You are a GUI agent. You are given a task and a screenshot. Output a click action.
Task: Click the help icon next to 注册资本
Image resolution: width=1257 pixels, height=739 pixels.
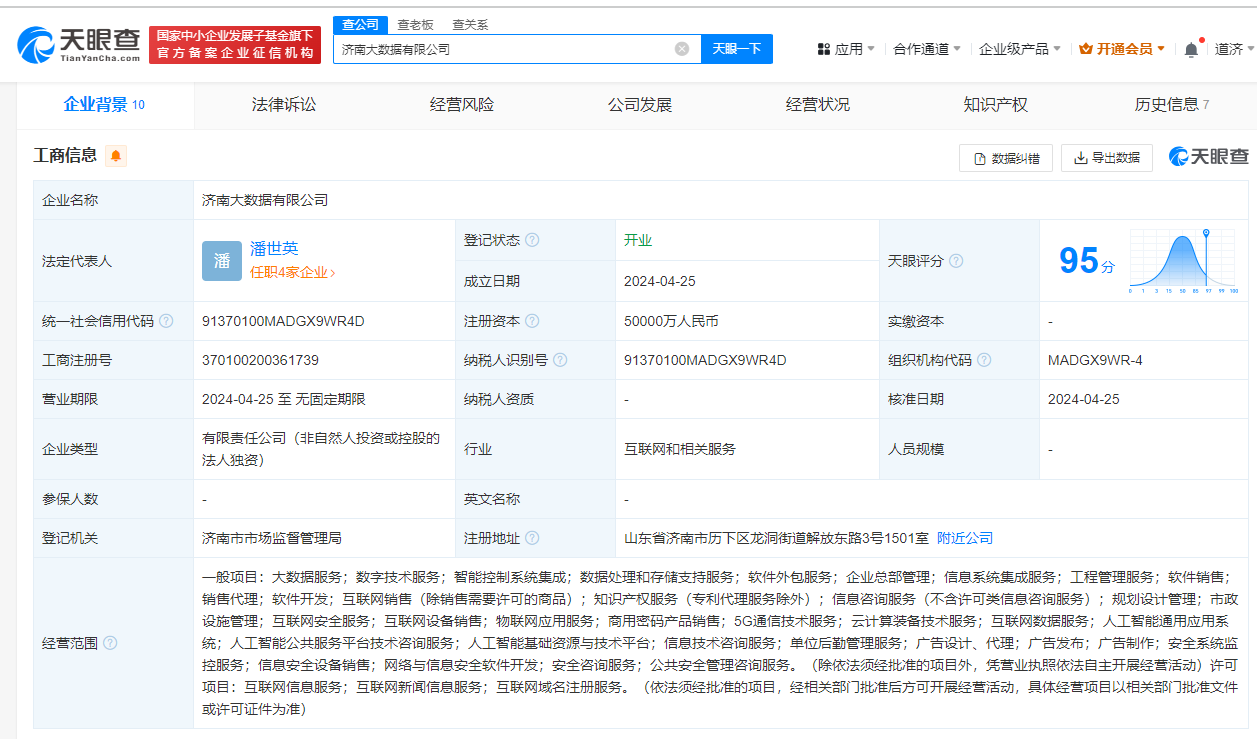pos(533,321)
